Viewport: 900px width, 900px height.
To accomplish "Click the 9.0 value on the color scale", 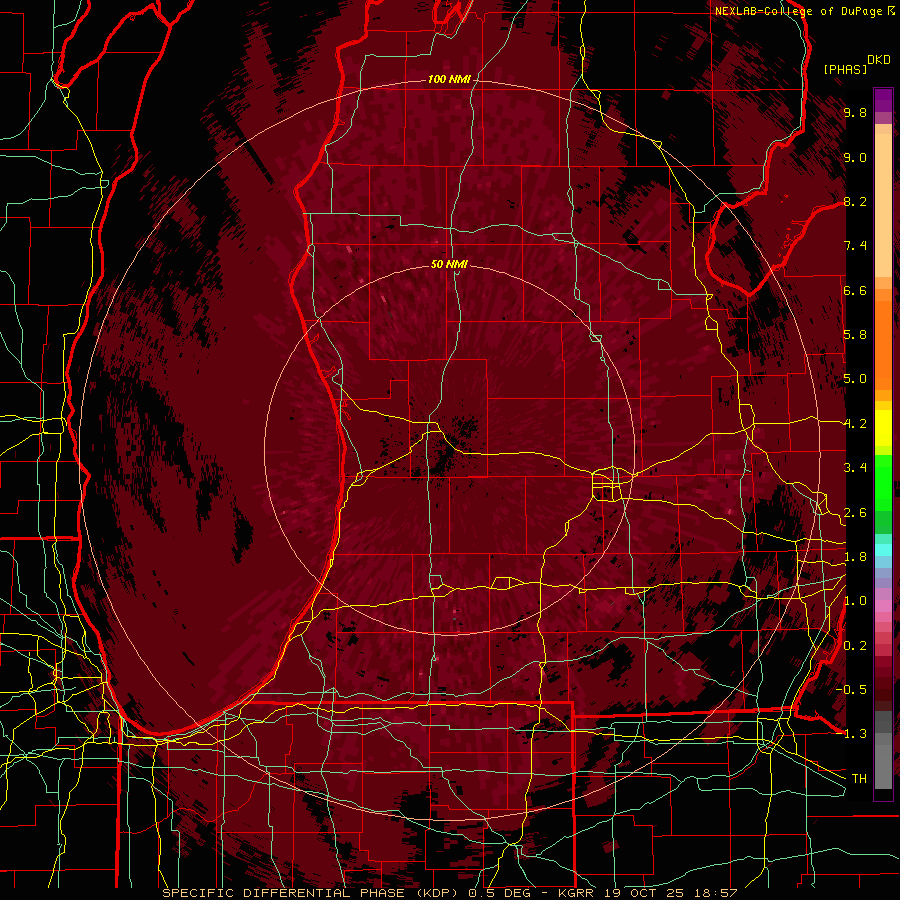I will click(x=855, y=157).
